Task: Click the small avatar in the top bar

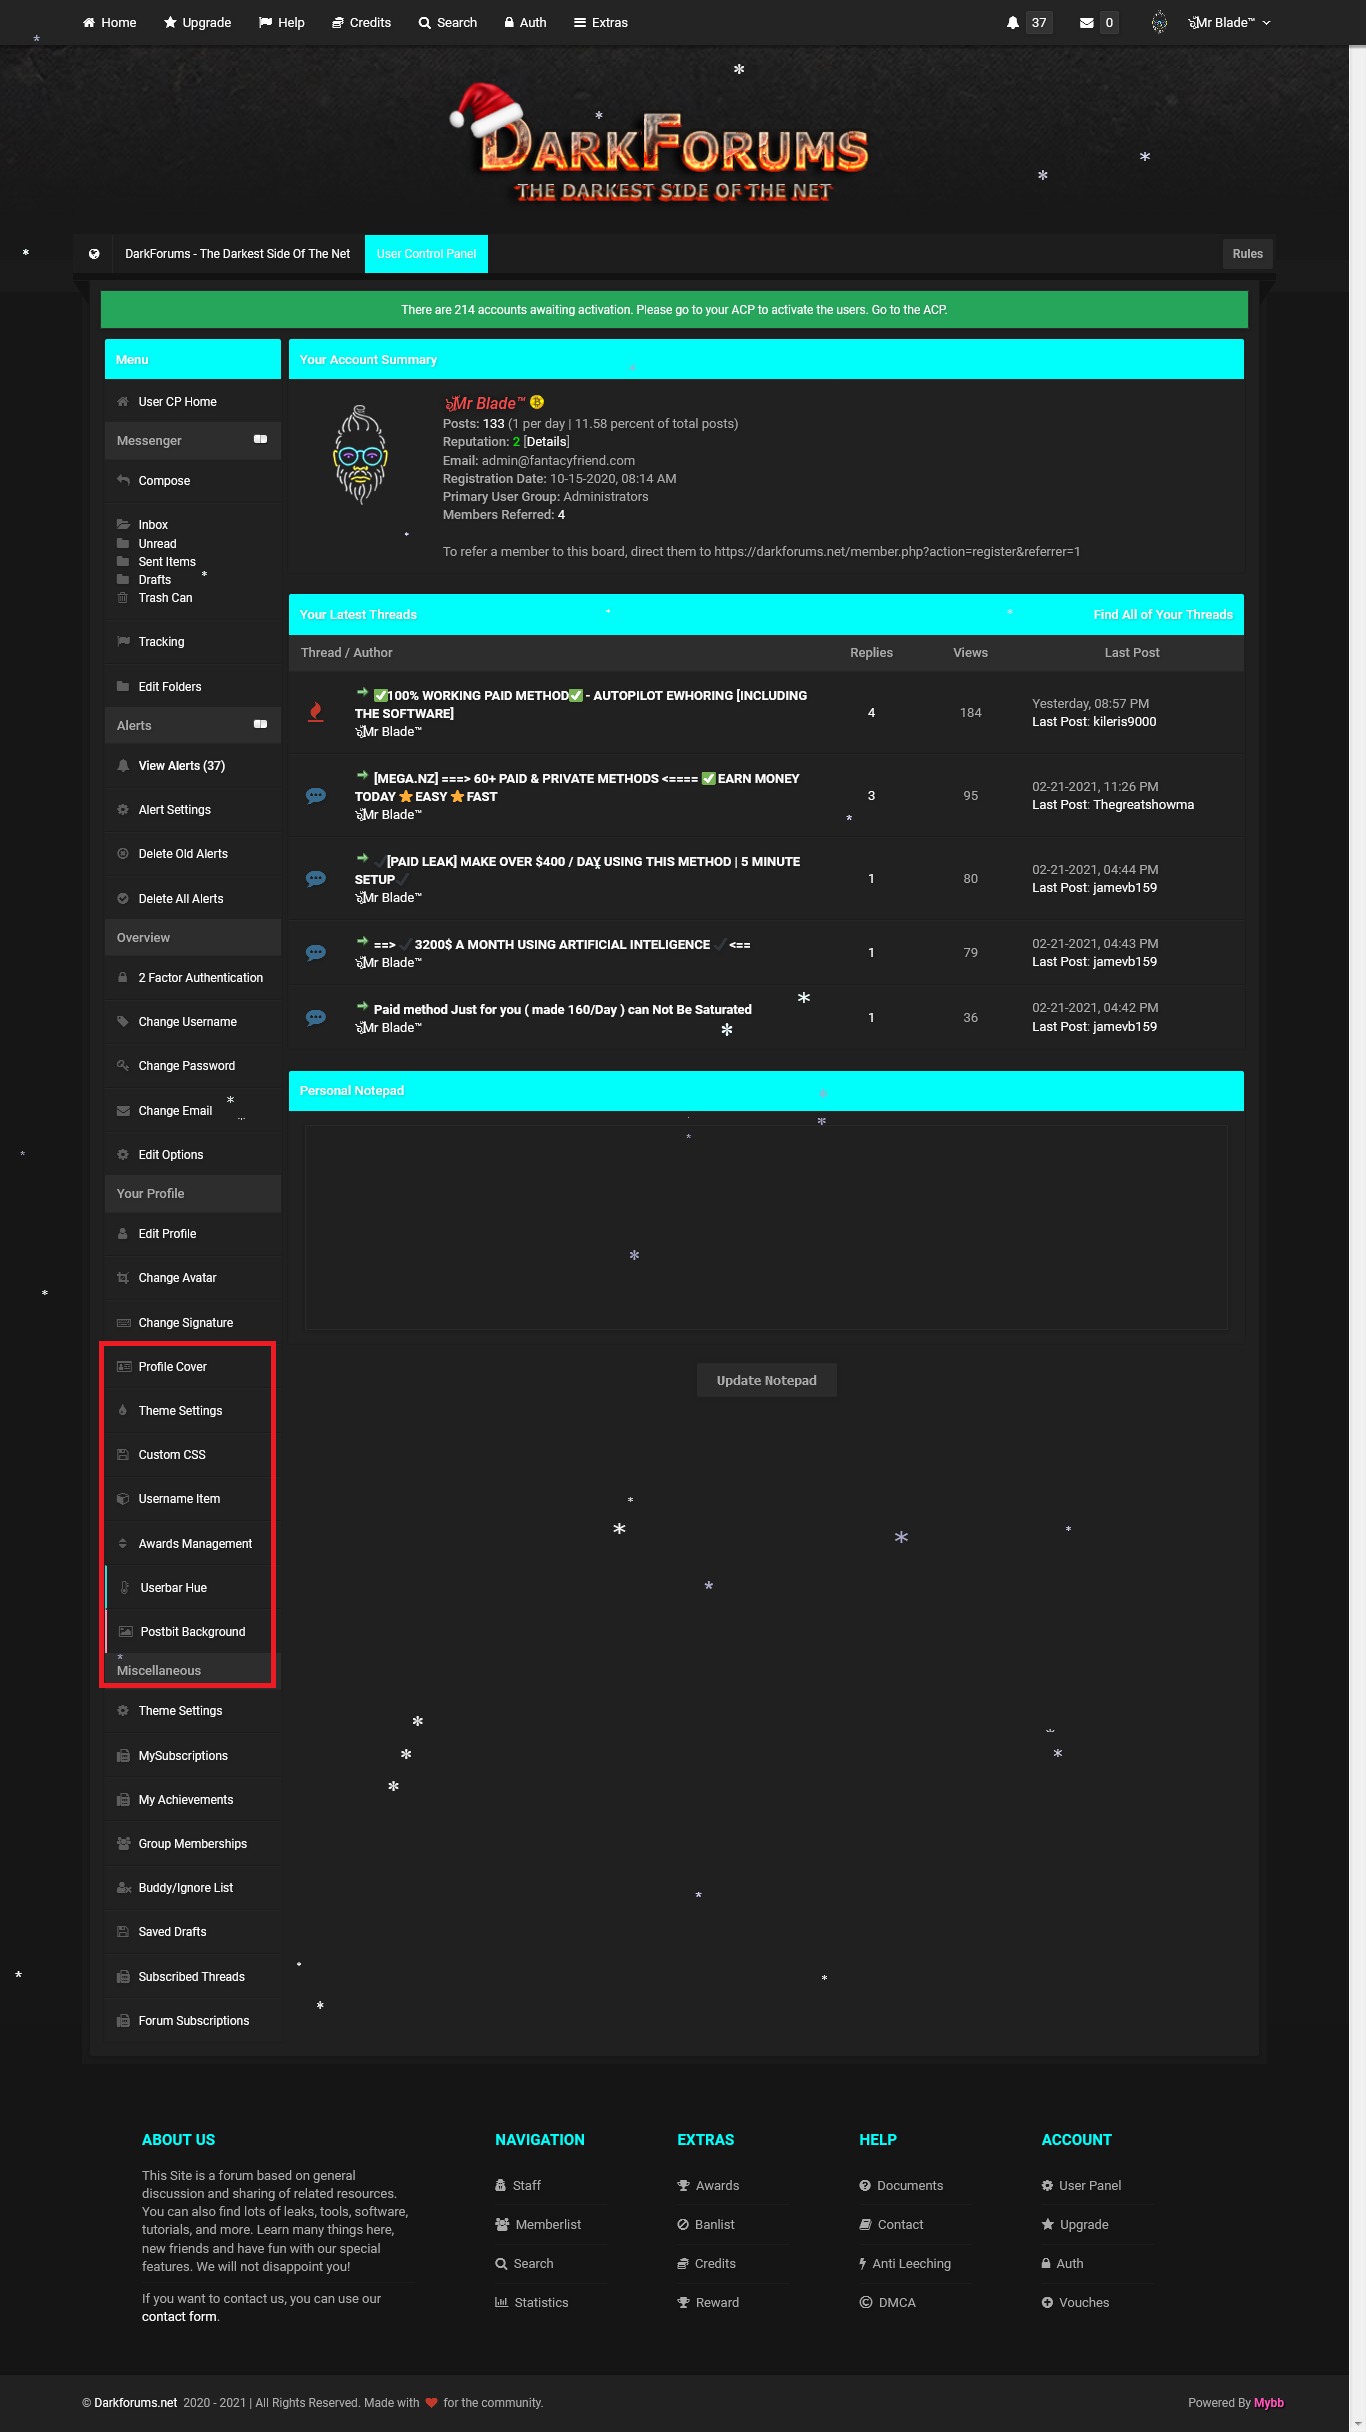Action: (1159, 22)
